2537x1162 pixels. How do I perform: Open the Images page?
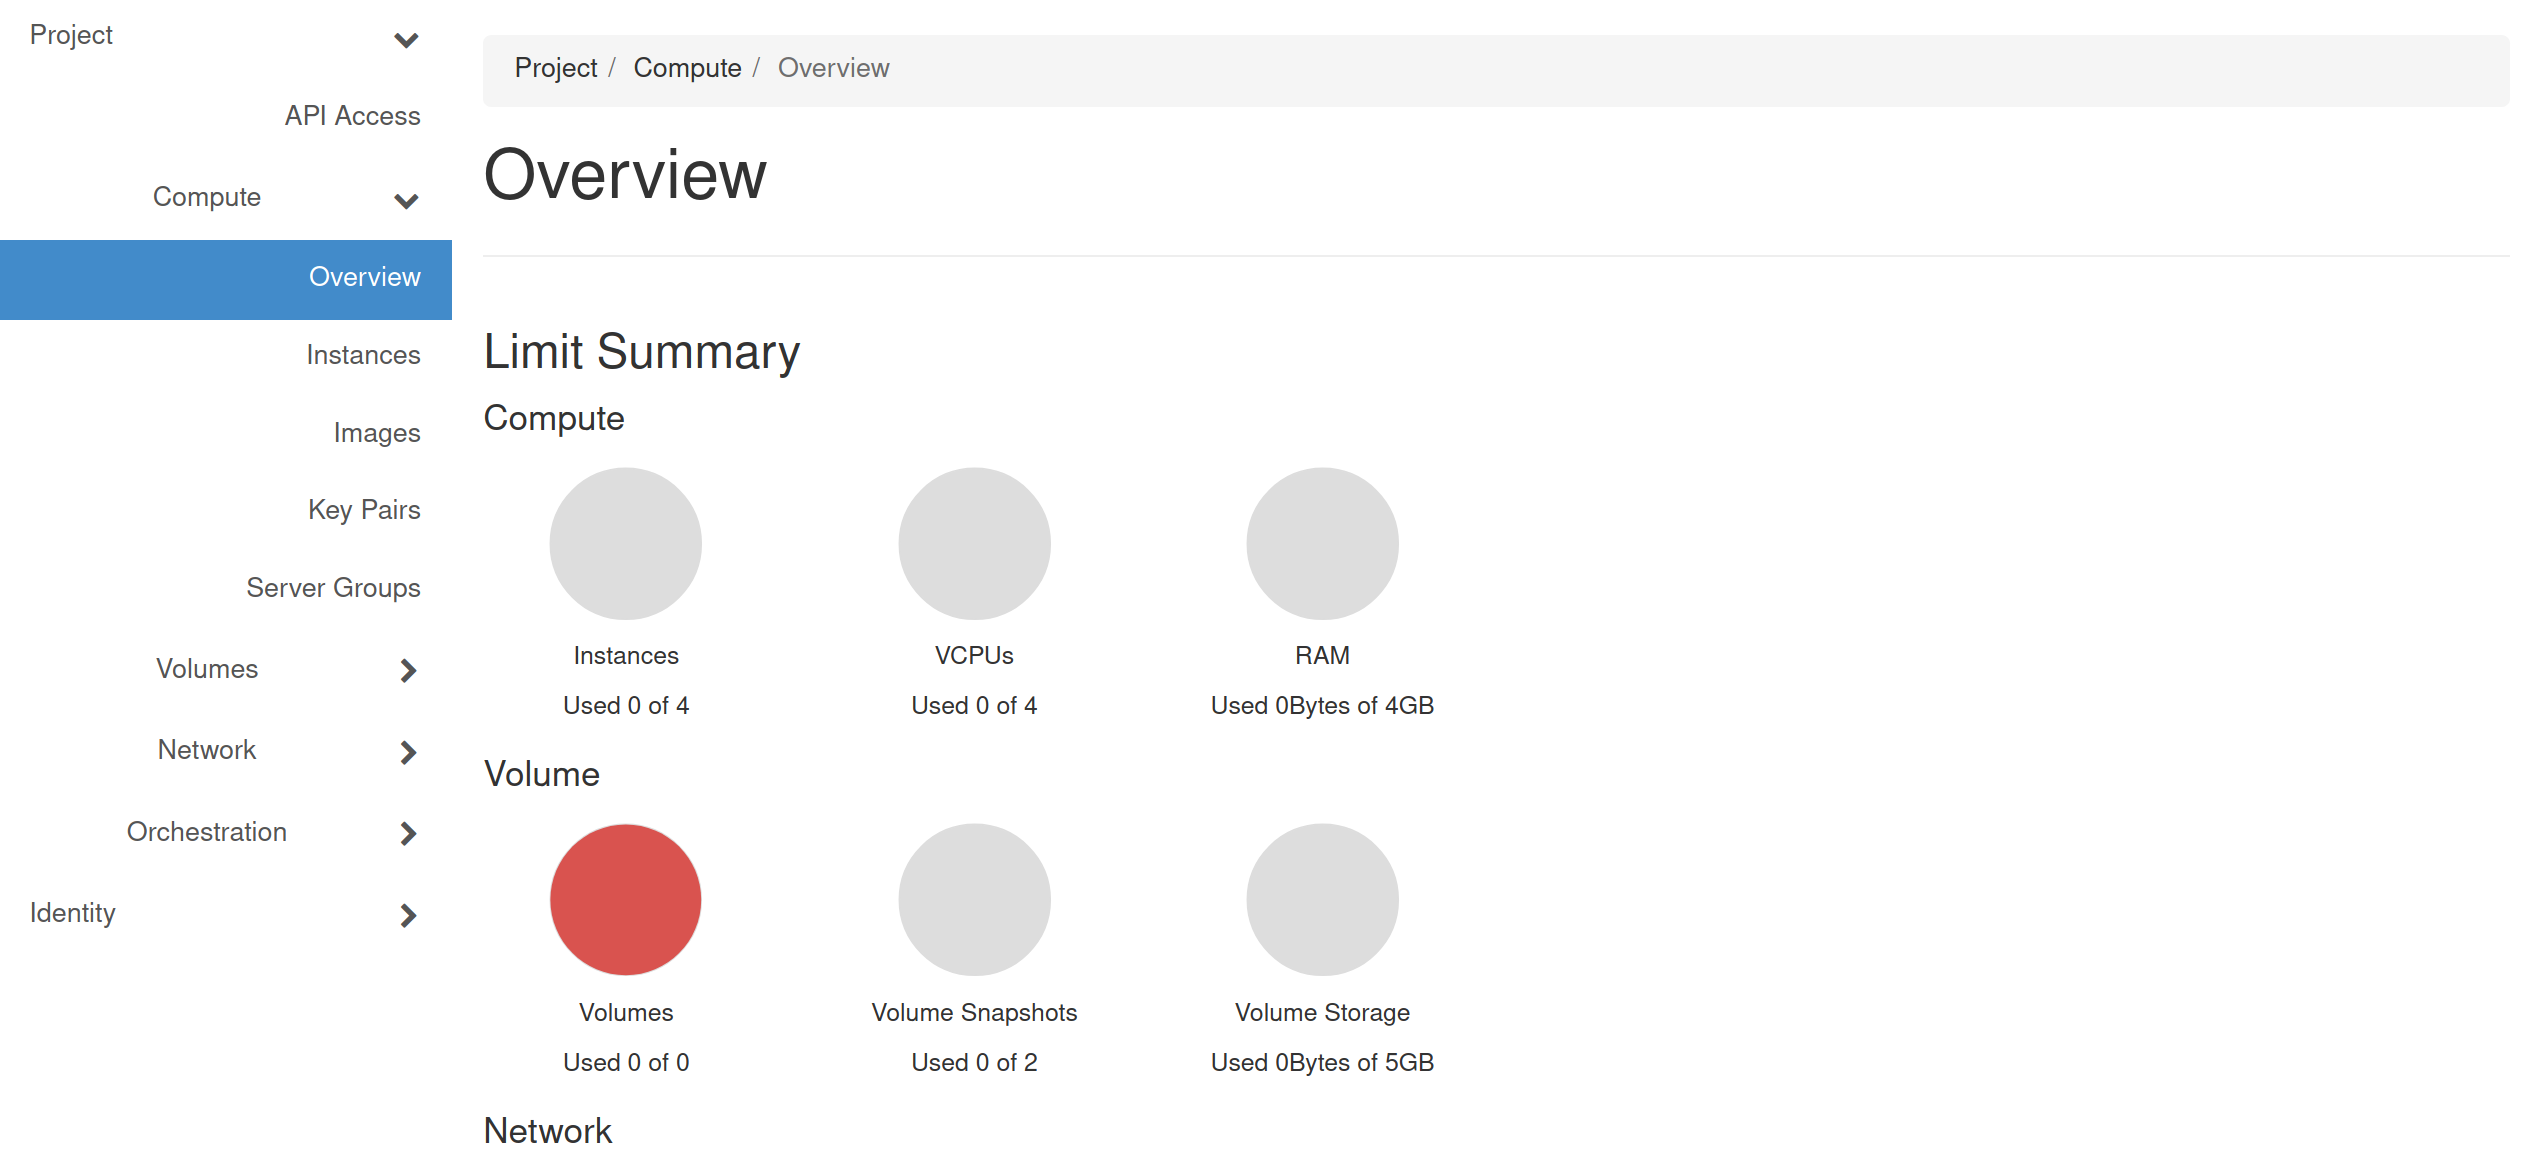(376, 432)
